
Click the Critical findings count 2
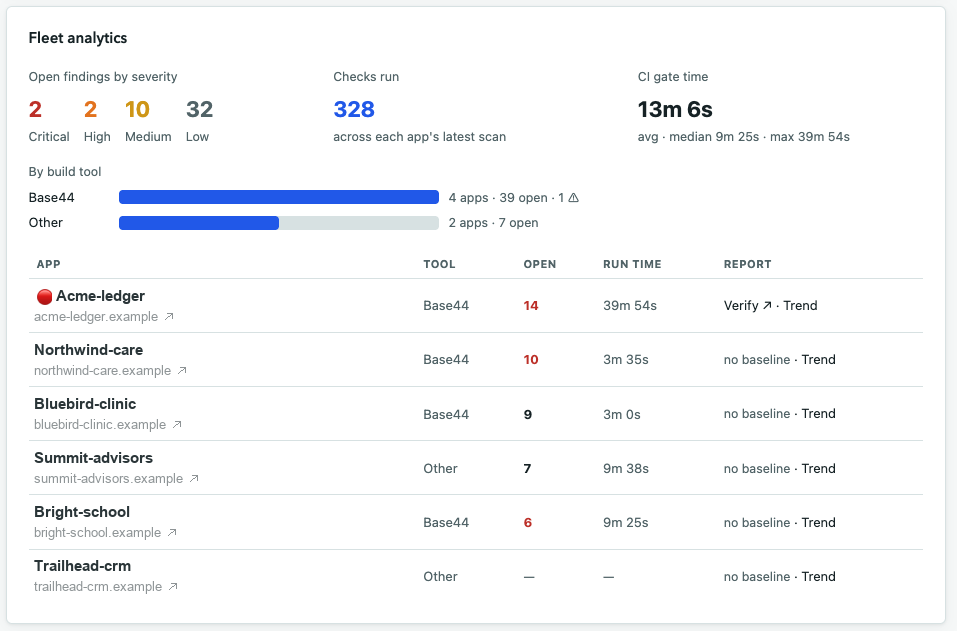point(35,109)
